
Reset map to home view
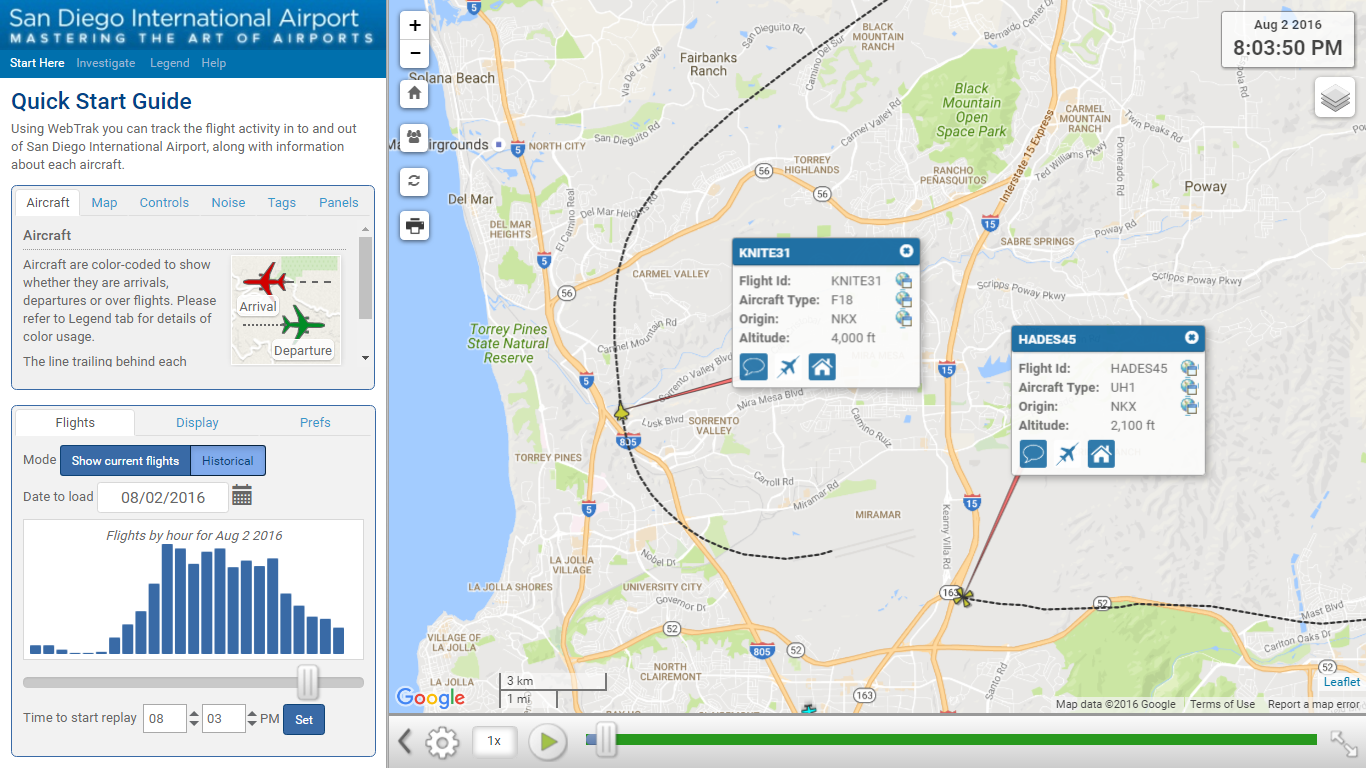(415, 93)
